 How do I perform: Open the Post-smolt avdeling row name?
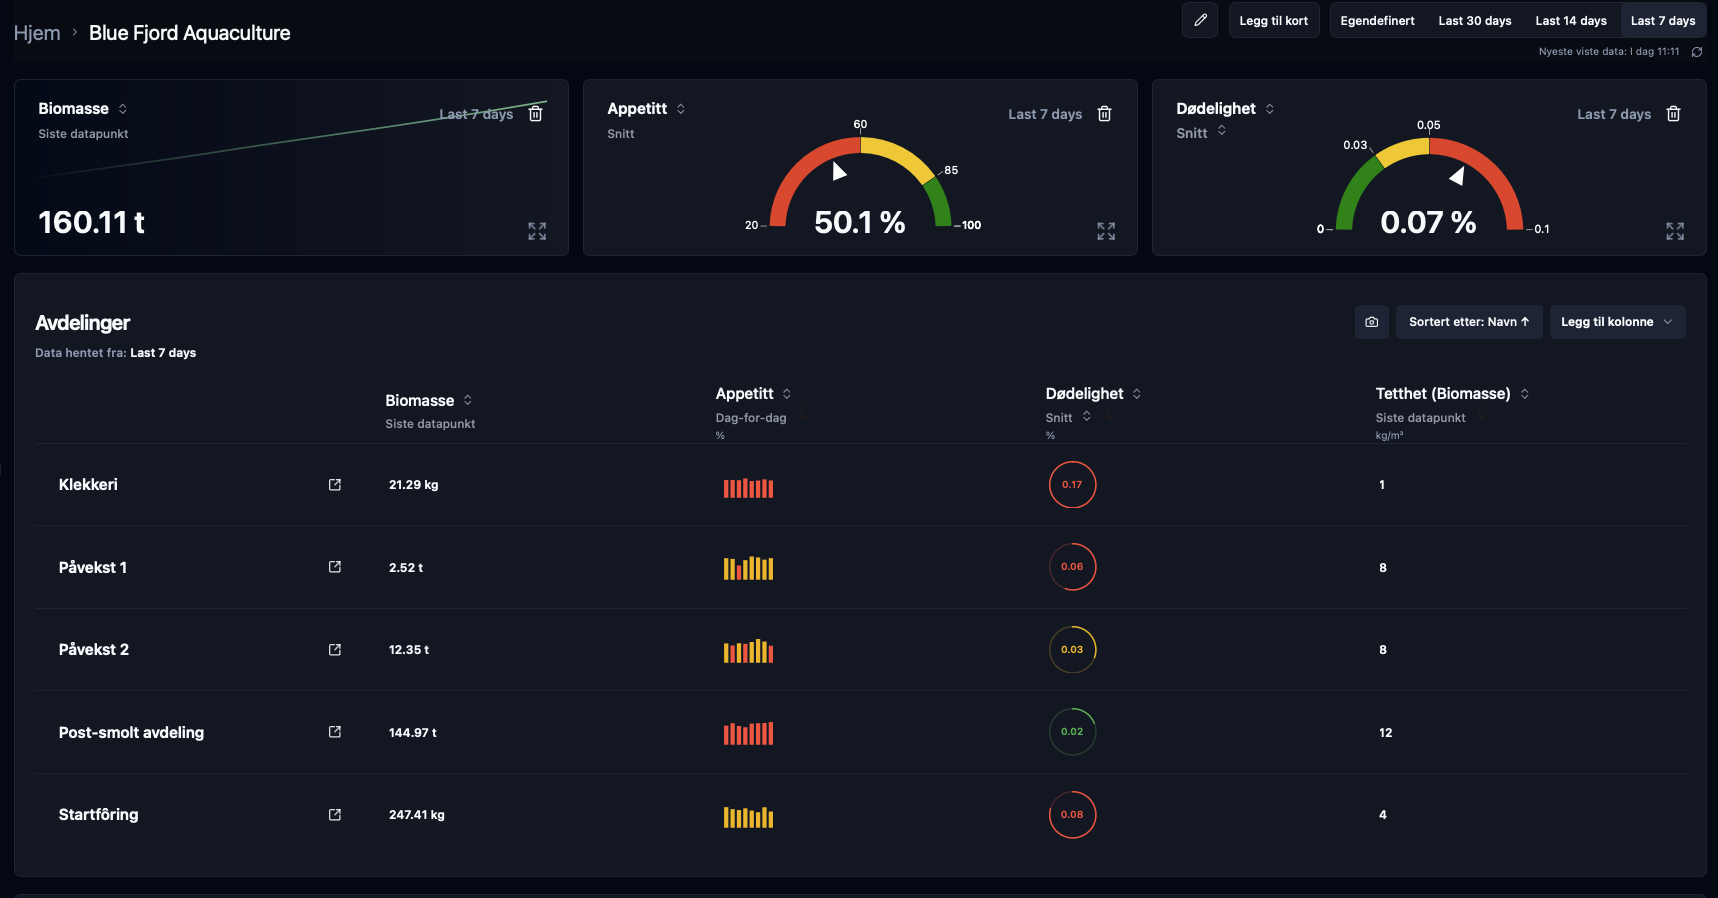point(131,732)
